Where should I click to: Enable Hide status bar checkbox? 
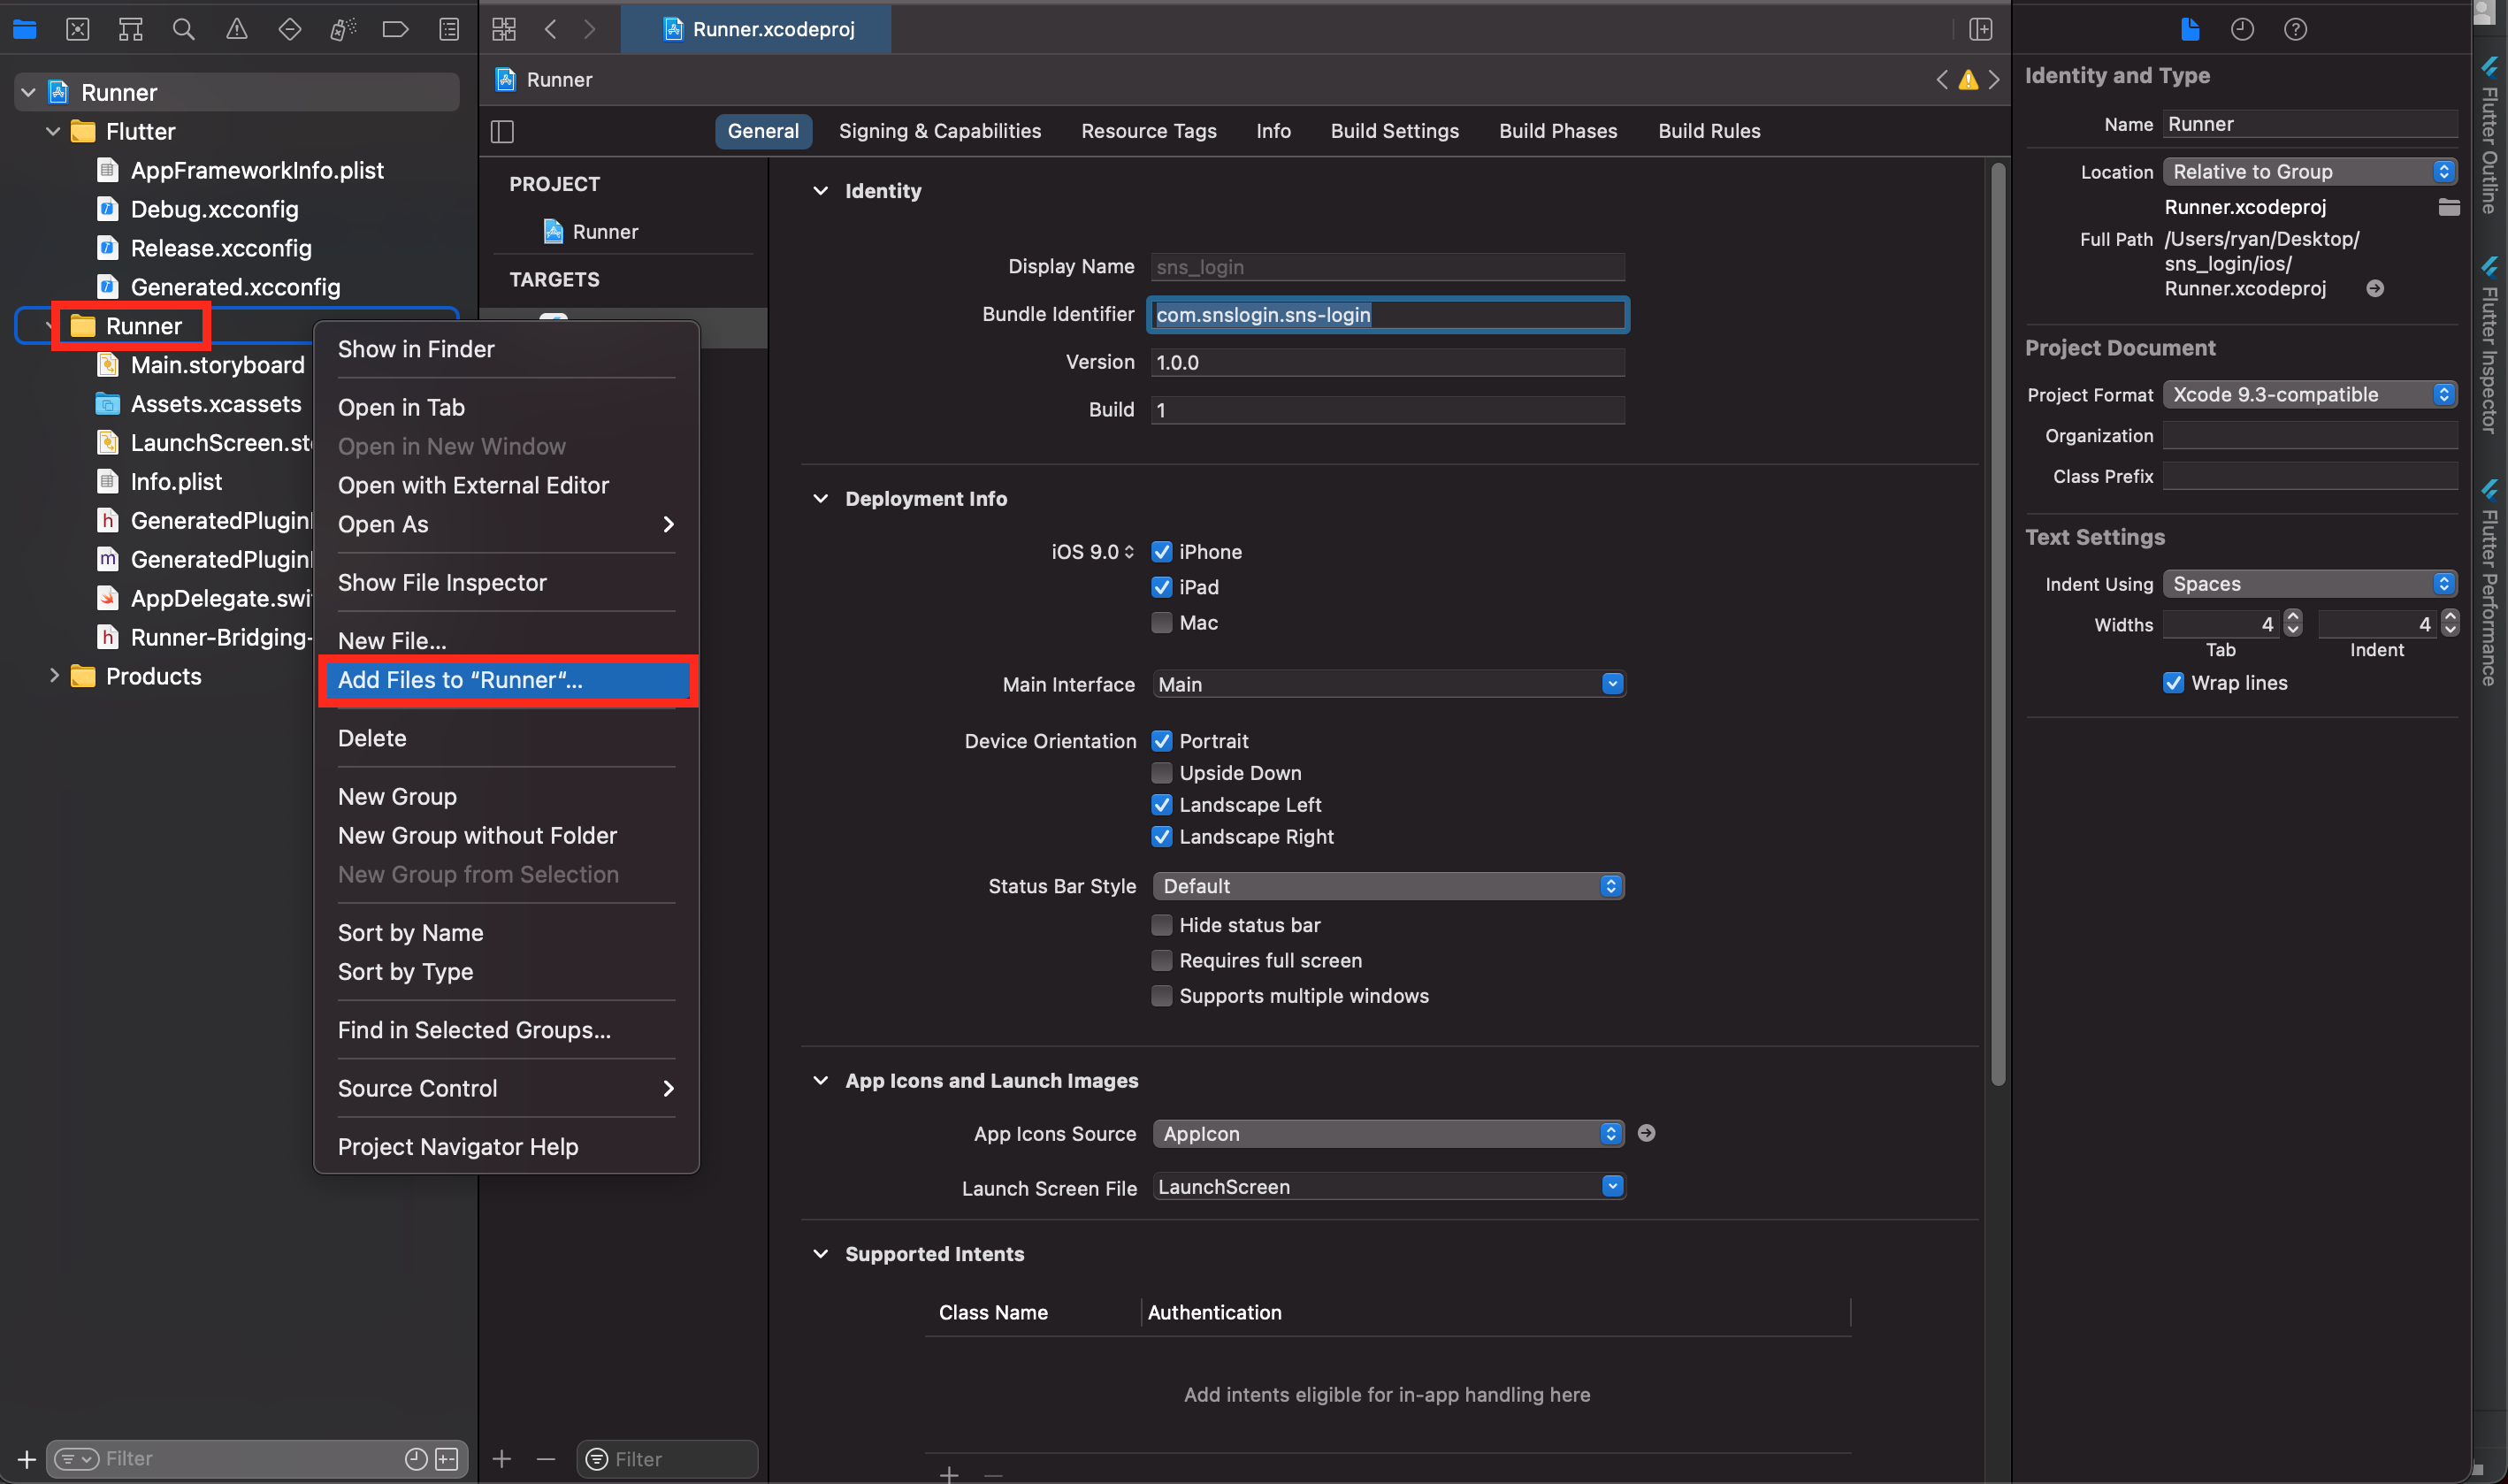point(1161,925)
